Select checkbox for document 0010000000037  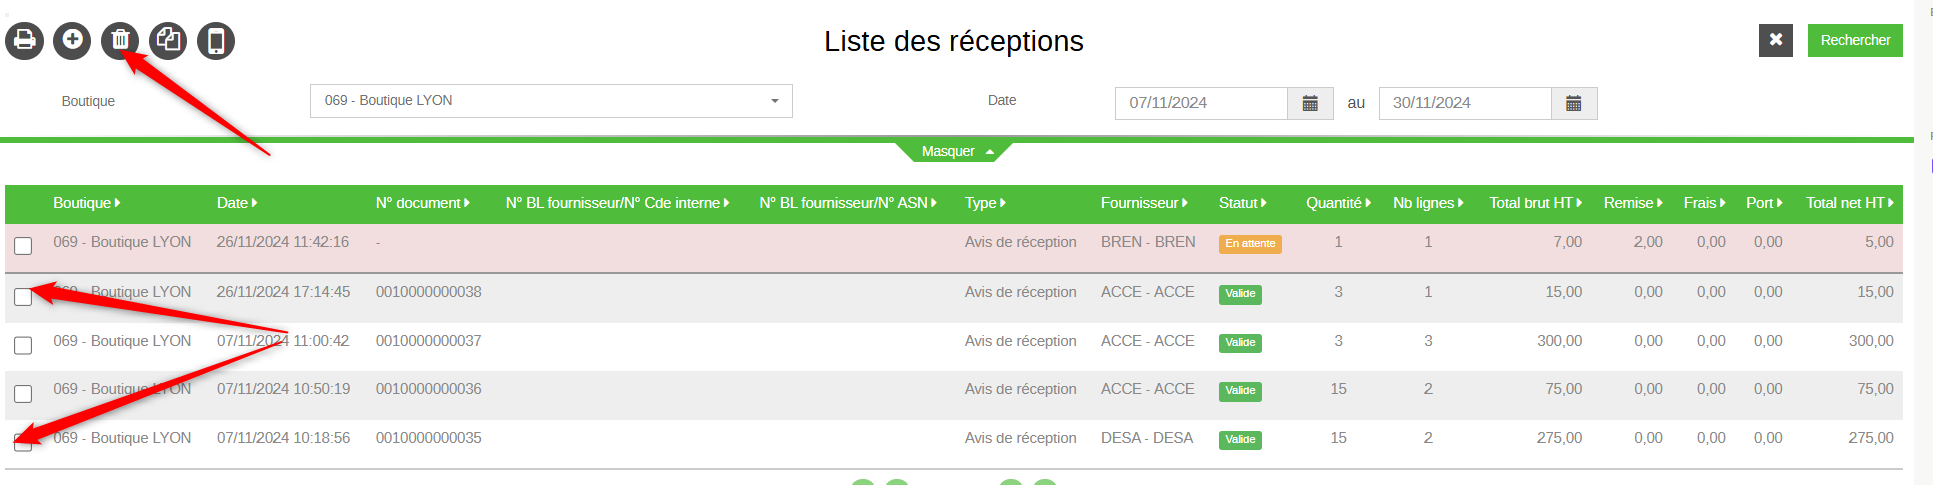pos(23,345)
